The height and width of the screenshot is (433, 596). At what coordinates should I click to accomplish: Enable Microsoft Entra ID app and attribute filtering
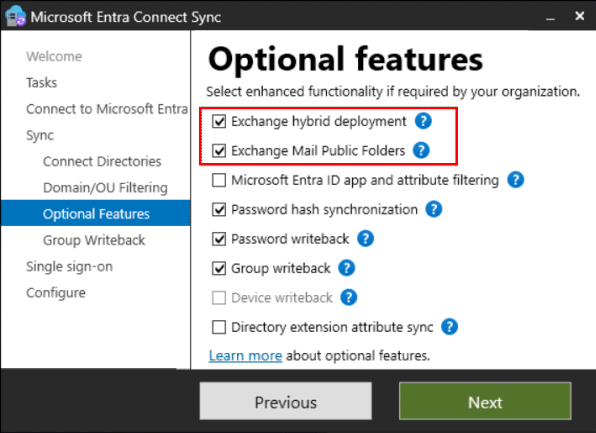pos(219,180)
